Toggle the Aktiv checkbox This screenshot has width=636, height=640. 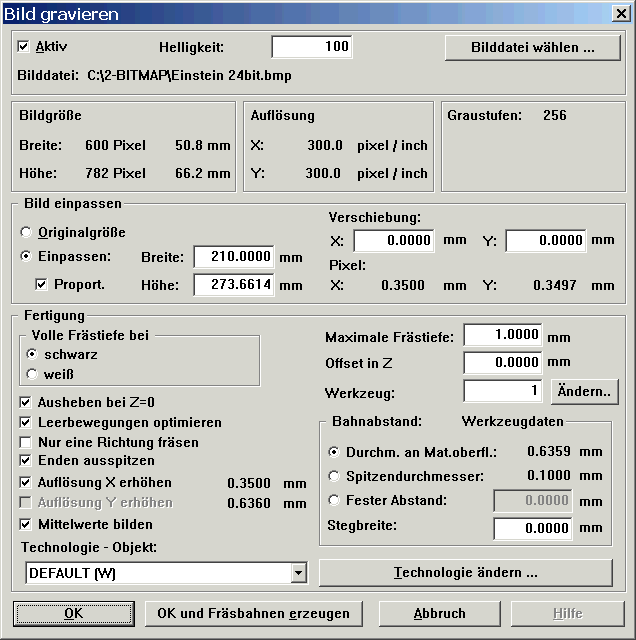[x=25, y=47]
